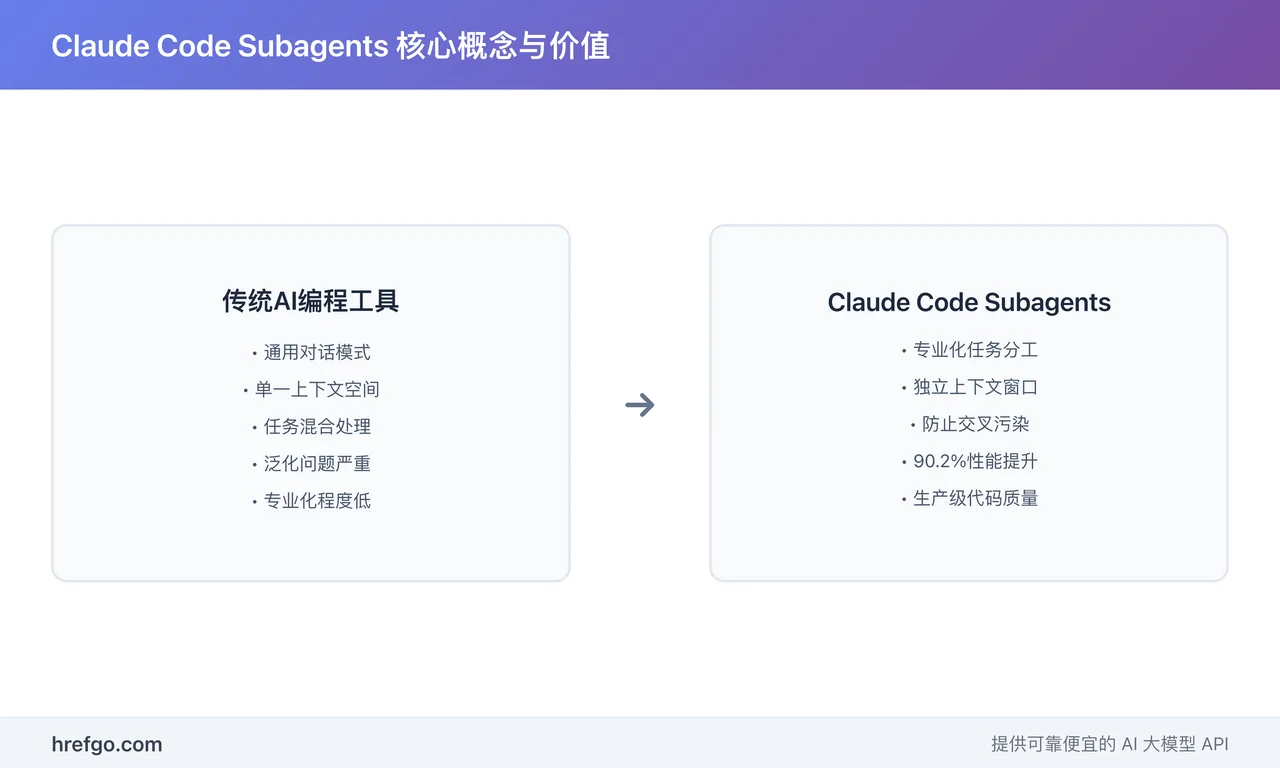Select the bullet '专业化程度低'

[311, 501]
